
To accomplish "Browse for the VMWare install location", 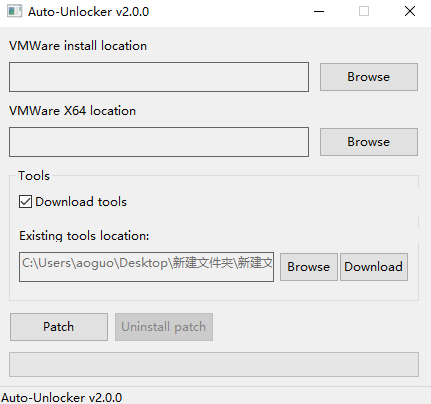I will click(x=369, y=77).
